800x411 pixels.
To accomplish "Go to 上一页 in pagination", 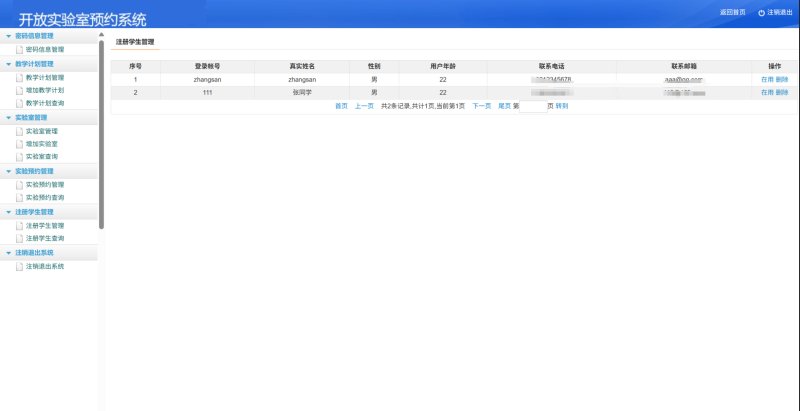I will pos(364,106).
